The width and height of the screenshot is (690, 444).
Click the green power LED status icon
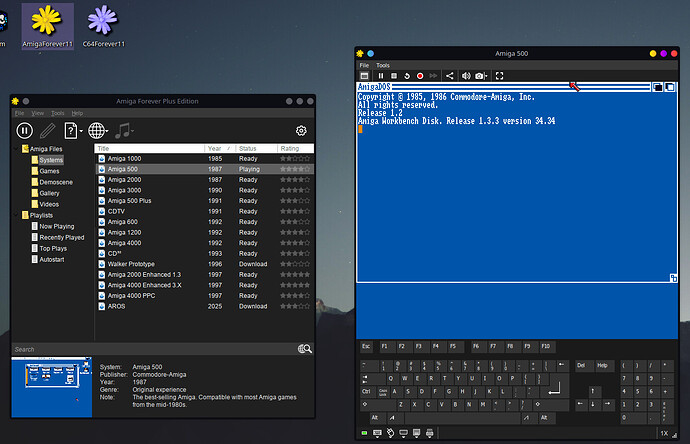pyautogui.click(x=364, y=433)
